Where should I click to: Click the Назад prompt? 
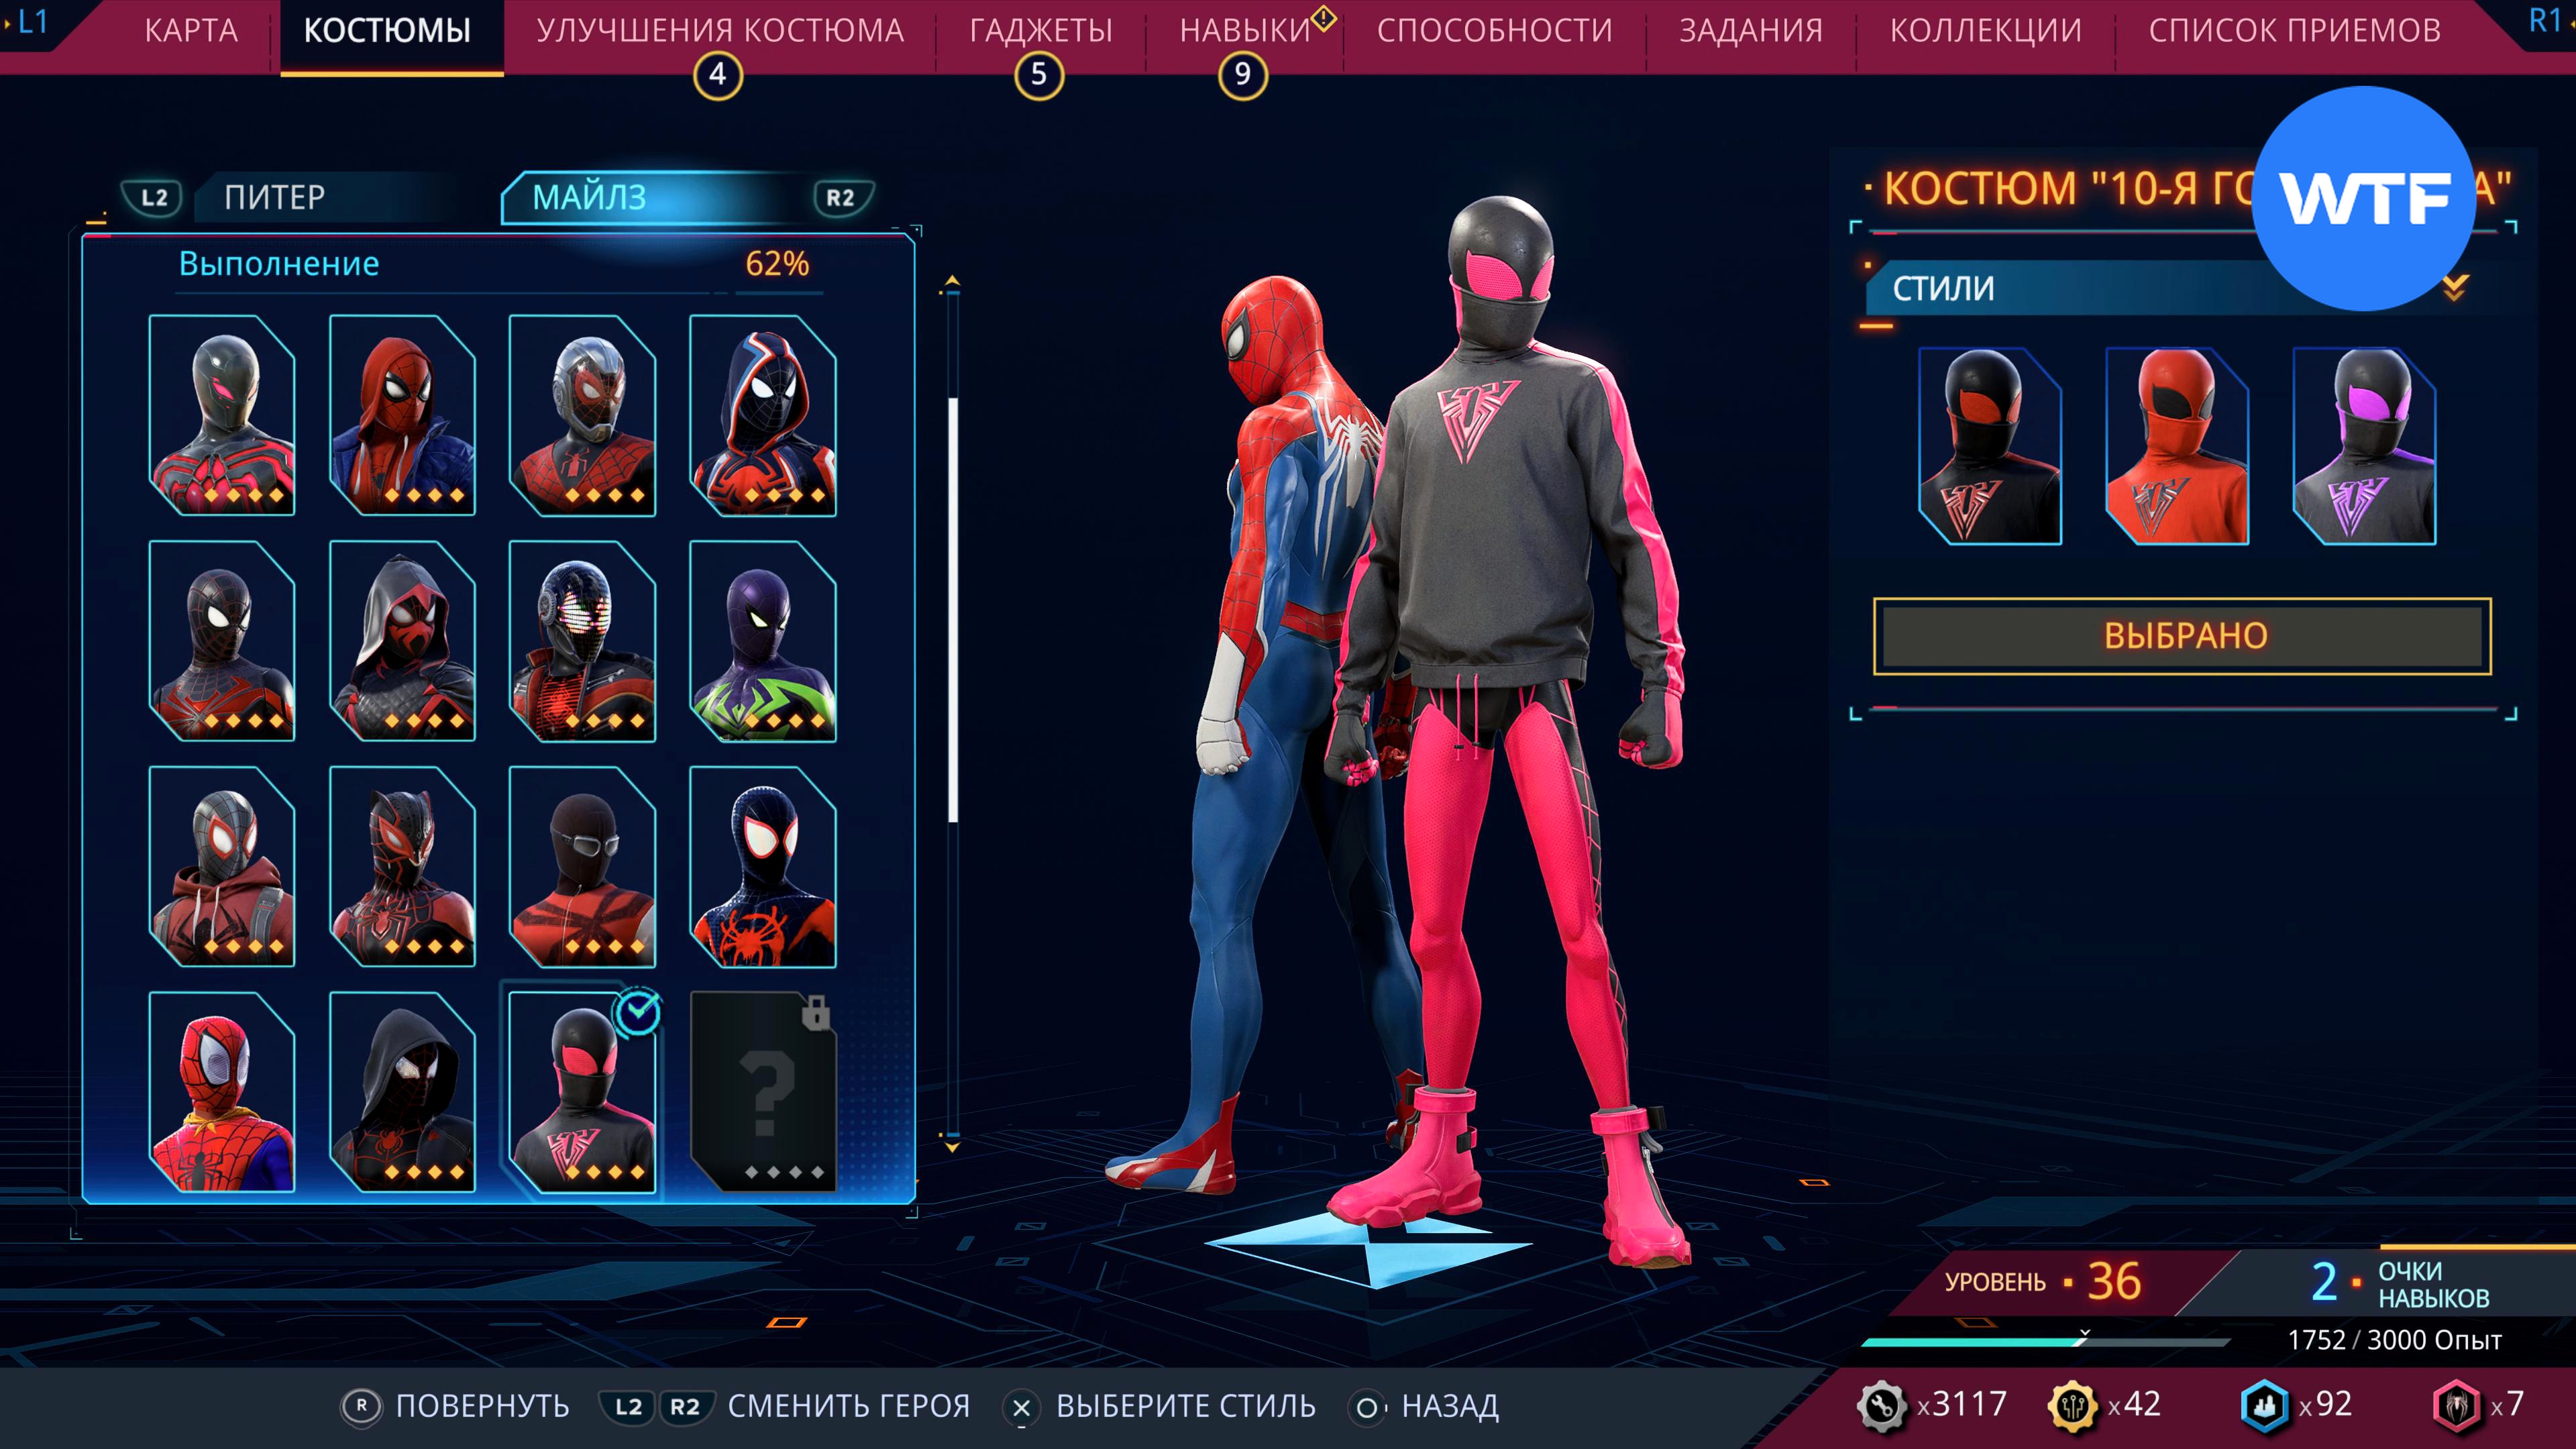coord(1448,1406)
